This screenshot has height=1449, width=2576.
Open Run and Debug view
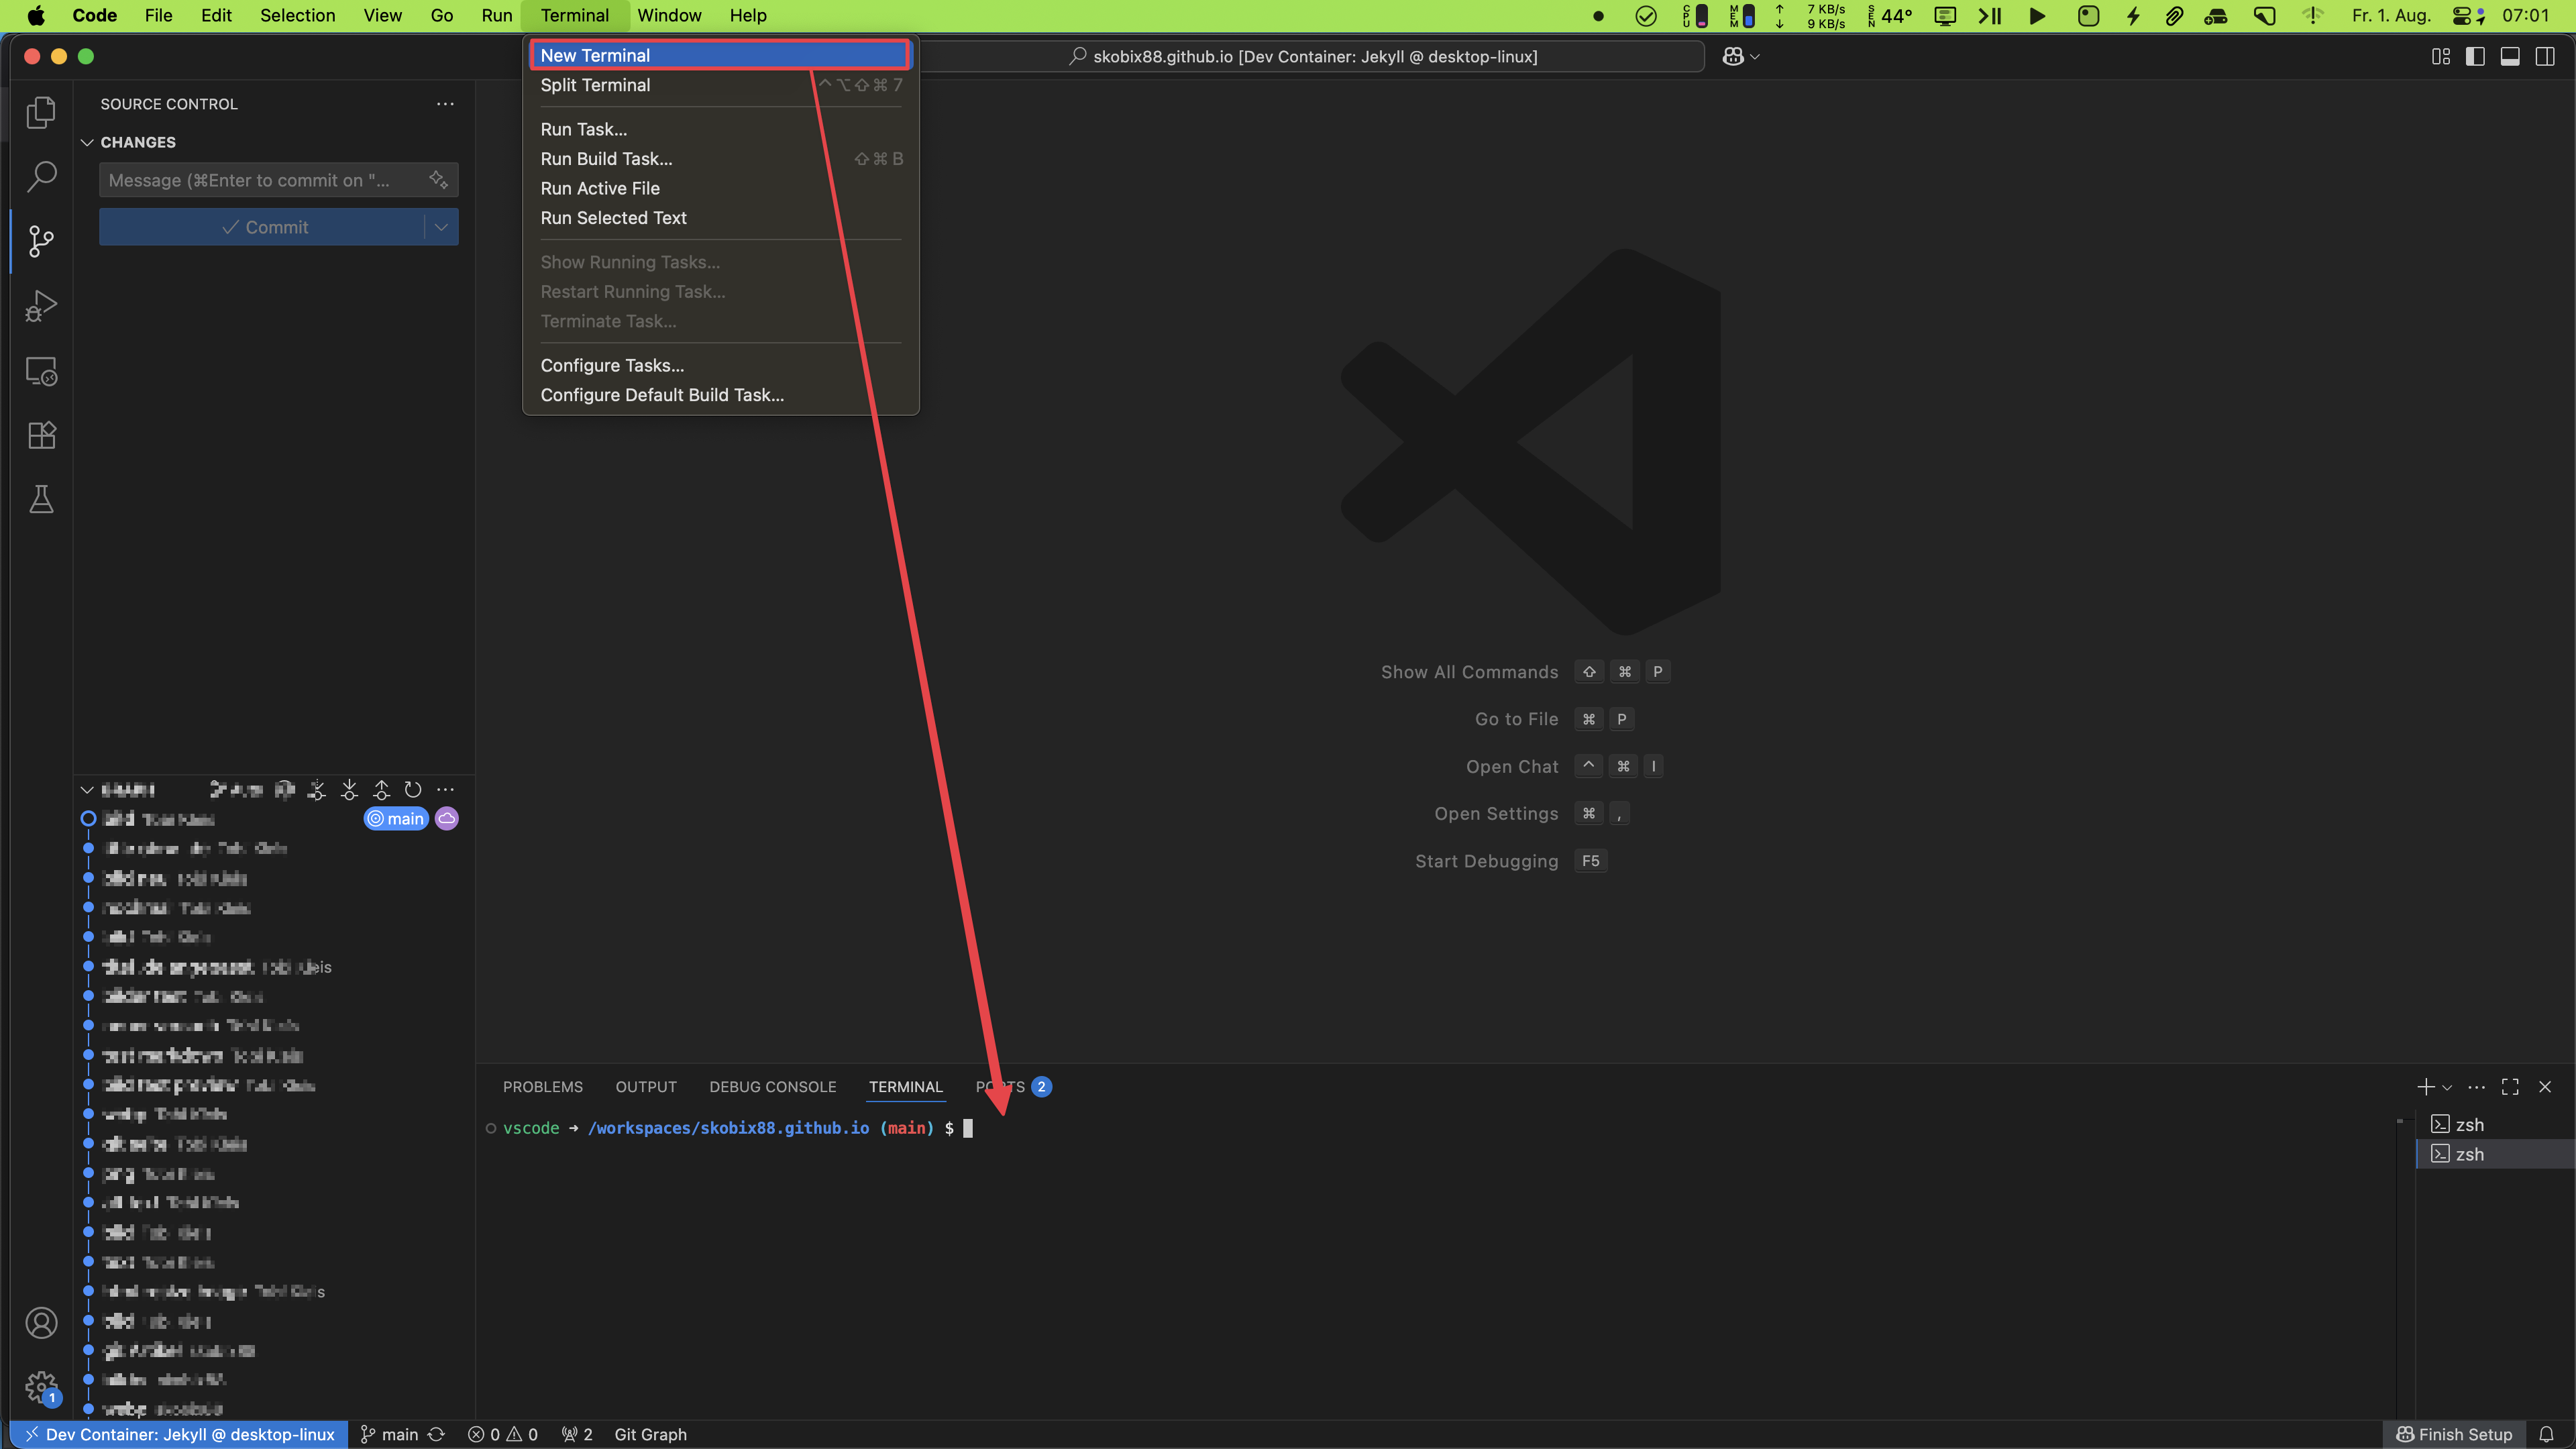(41, 306)
